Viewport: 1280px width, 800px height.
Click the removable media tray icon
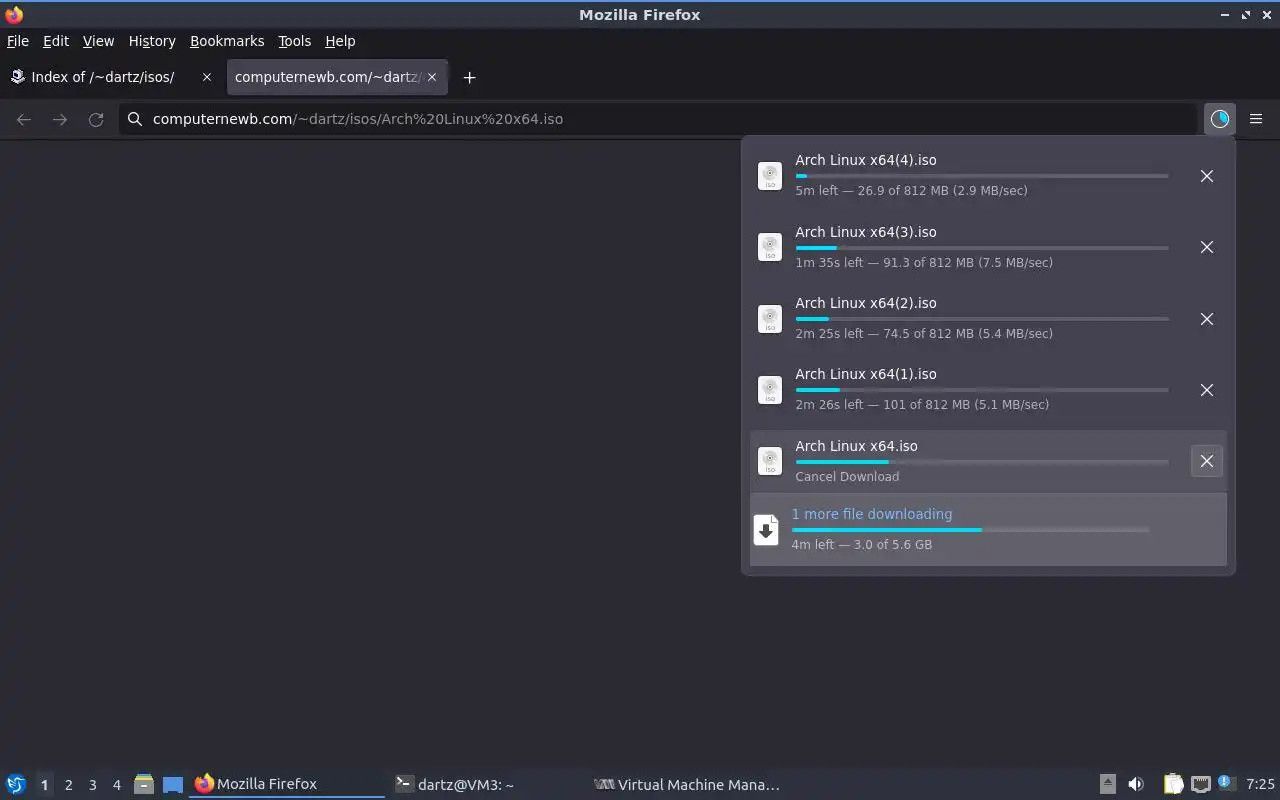[1108, 784]
